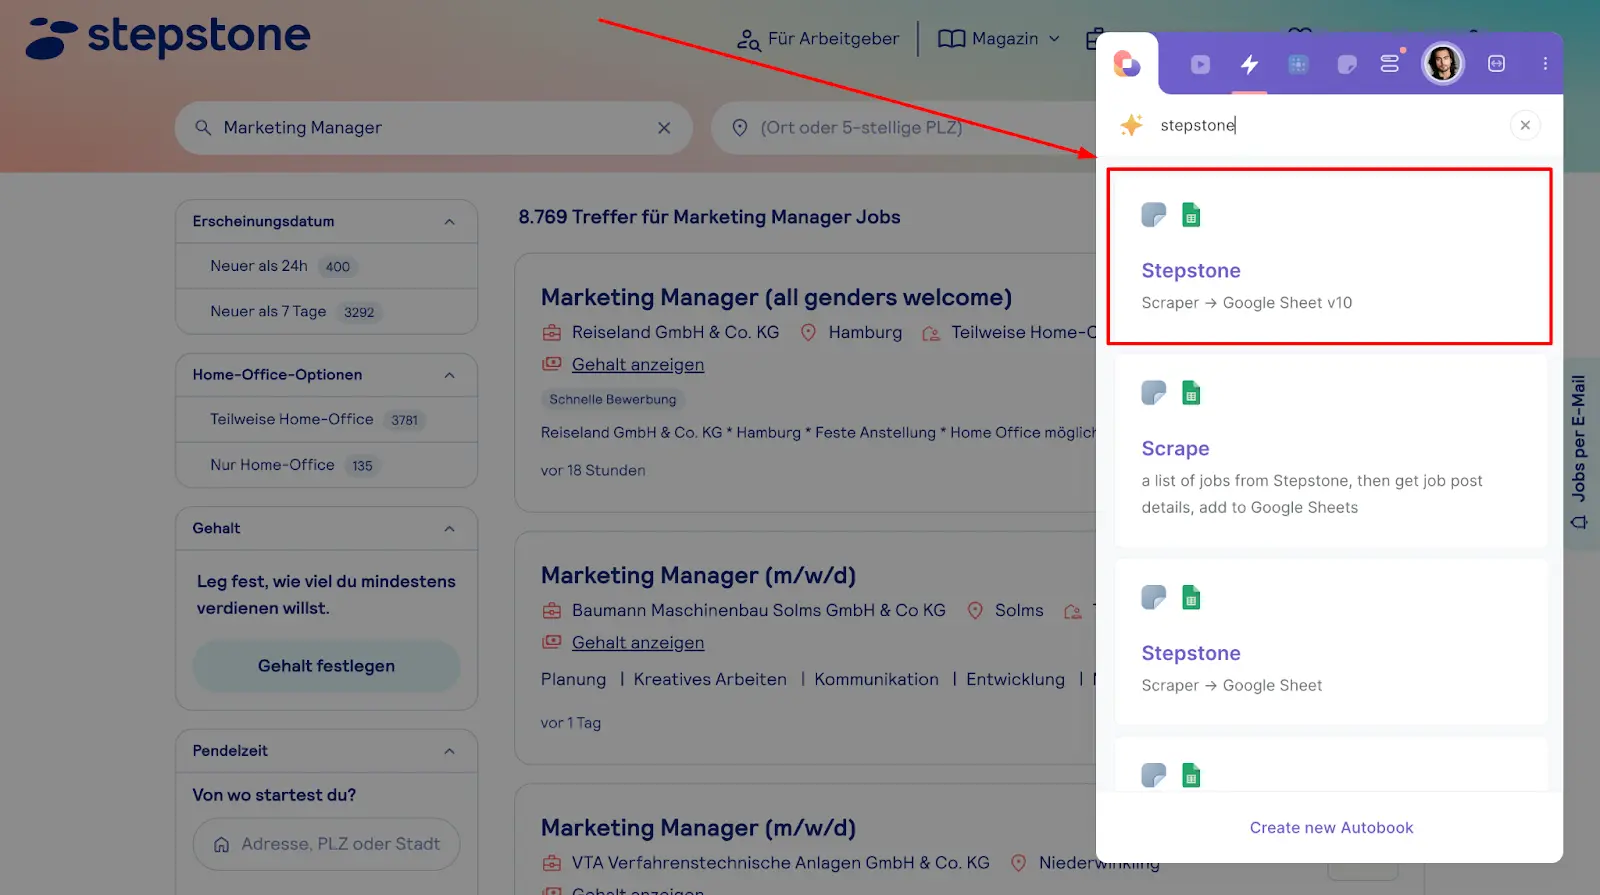Screen dimensions: 1600x895
Task: Open Marketing Manager (all genders welcome) job
Action: point(776,298)
